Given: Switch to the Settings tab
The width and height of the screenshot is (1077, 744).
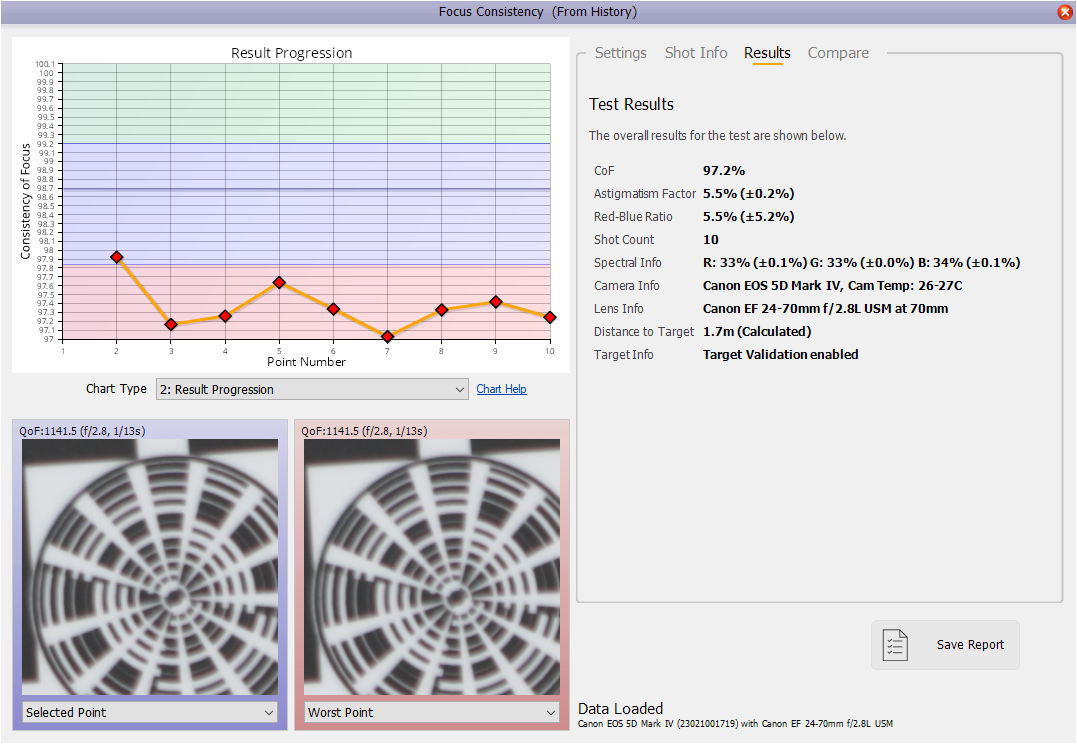Looking at the screenshot, I should (620, 53).
